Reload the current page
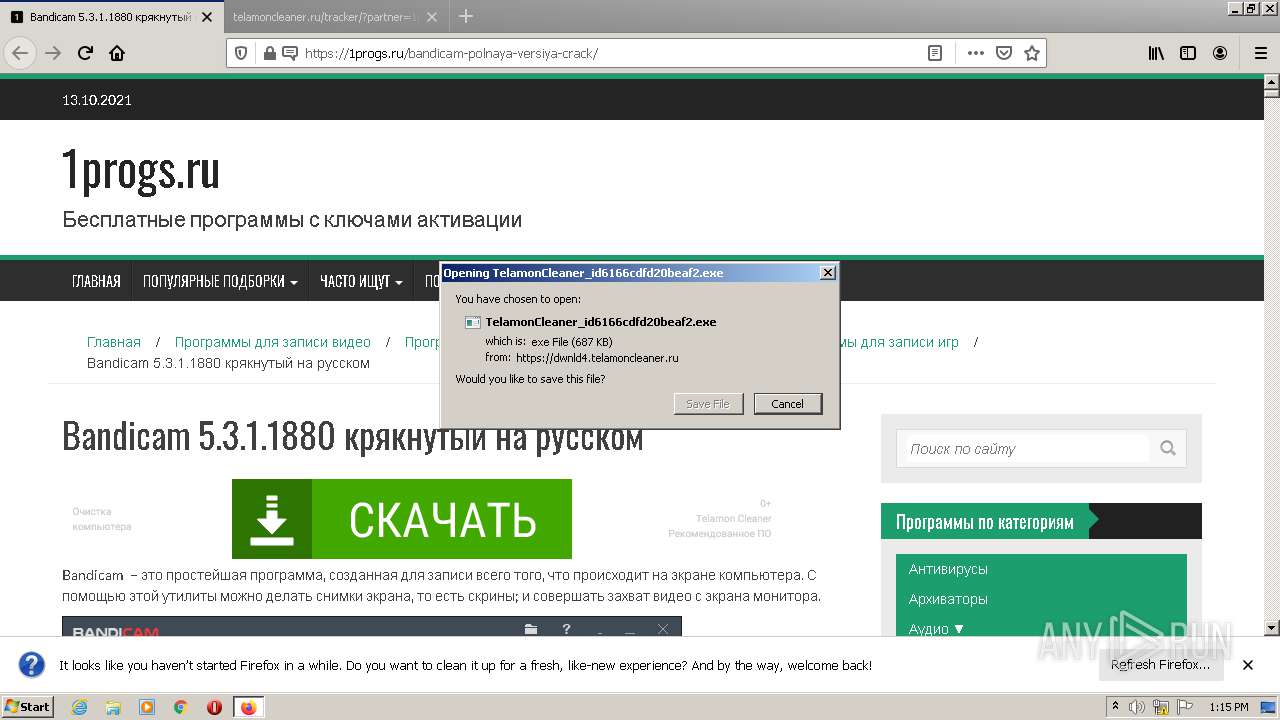Viewport: 1280px width, 720px height. (85, 53)
